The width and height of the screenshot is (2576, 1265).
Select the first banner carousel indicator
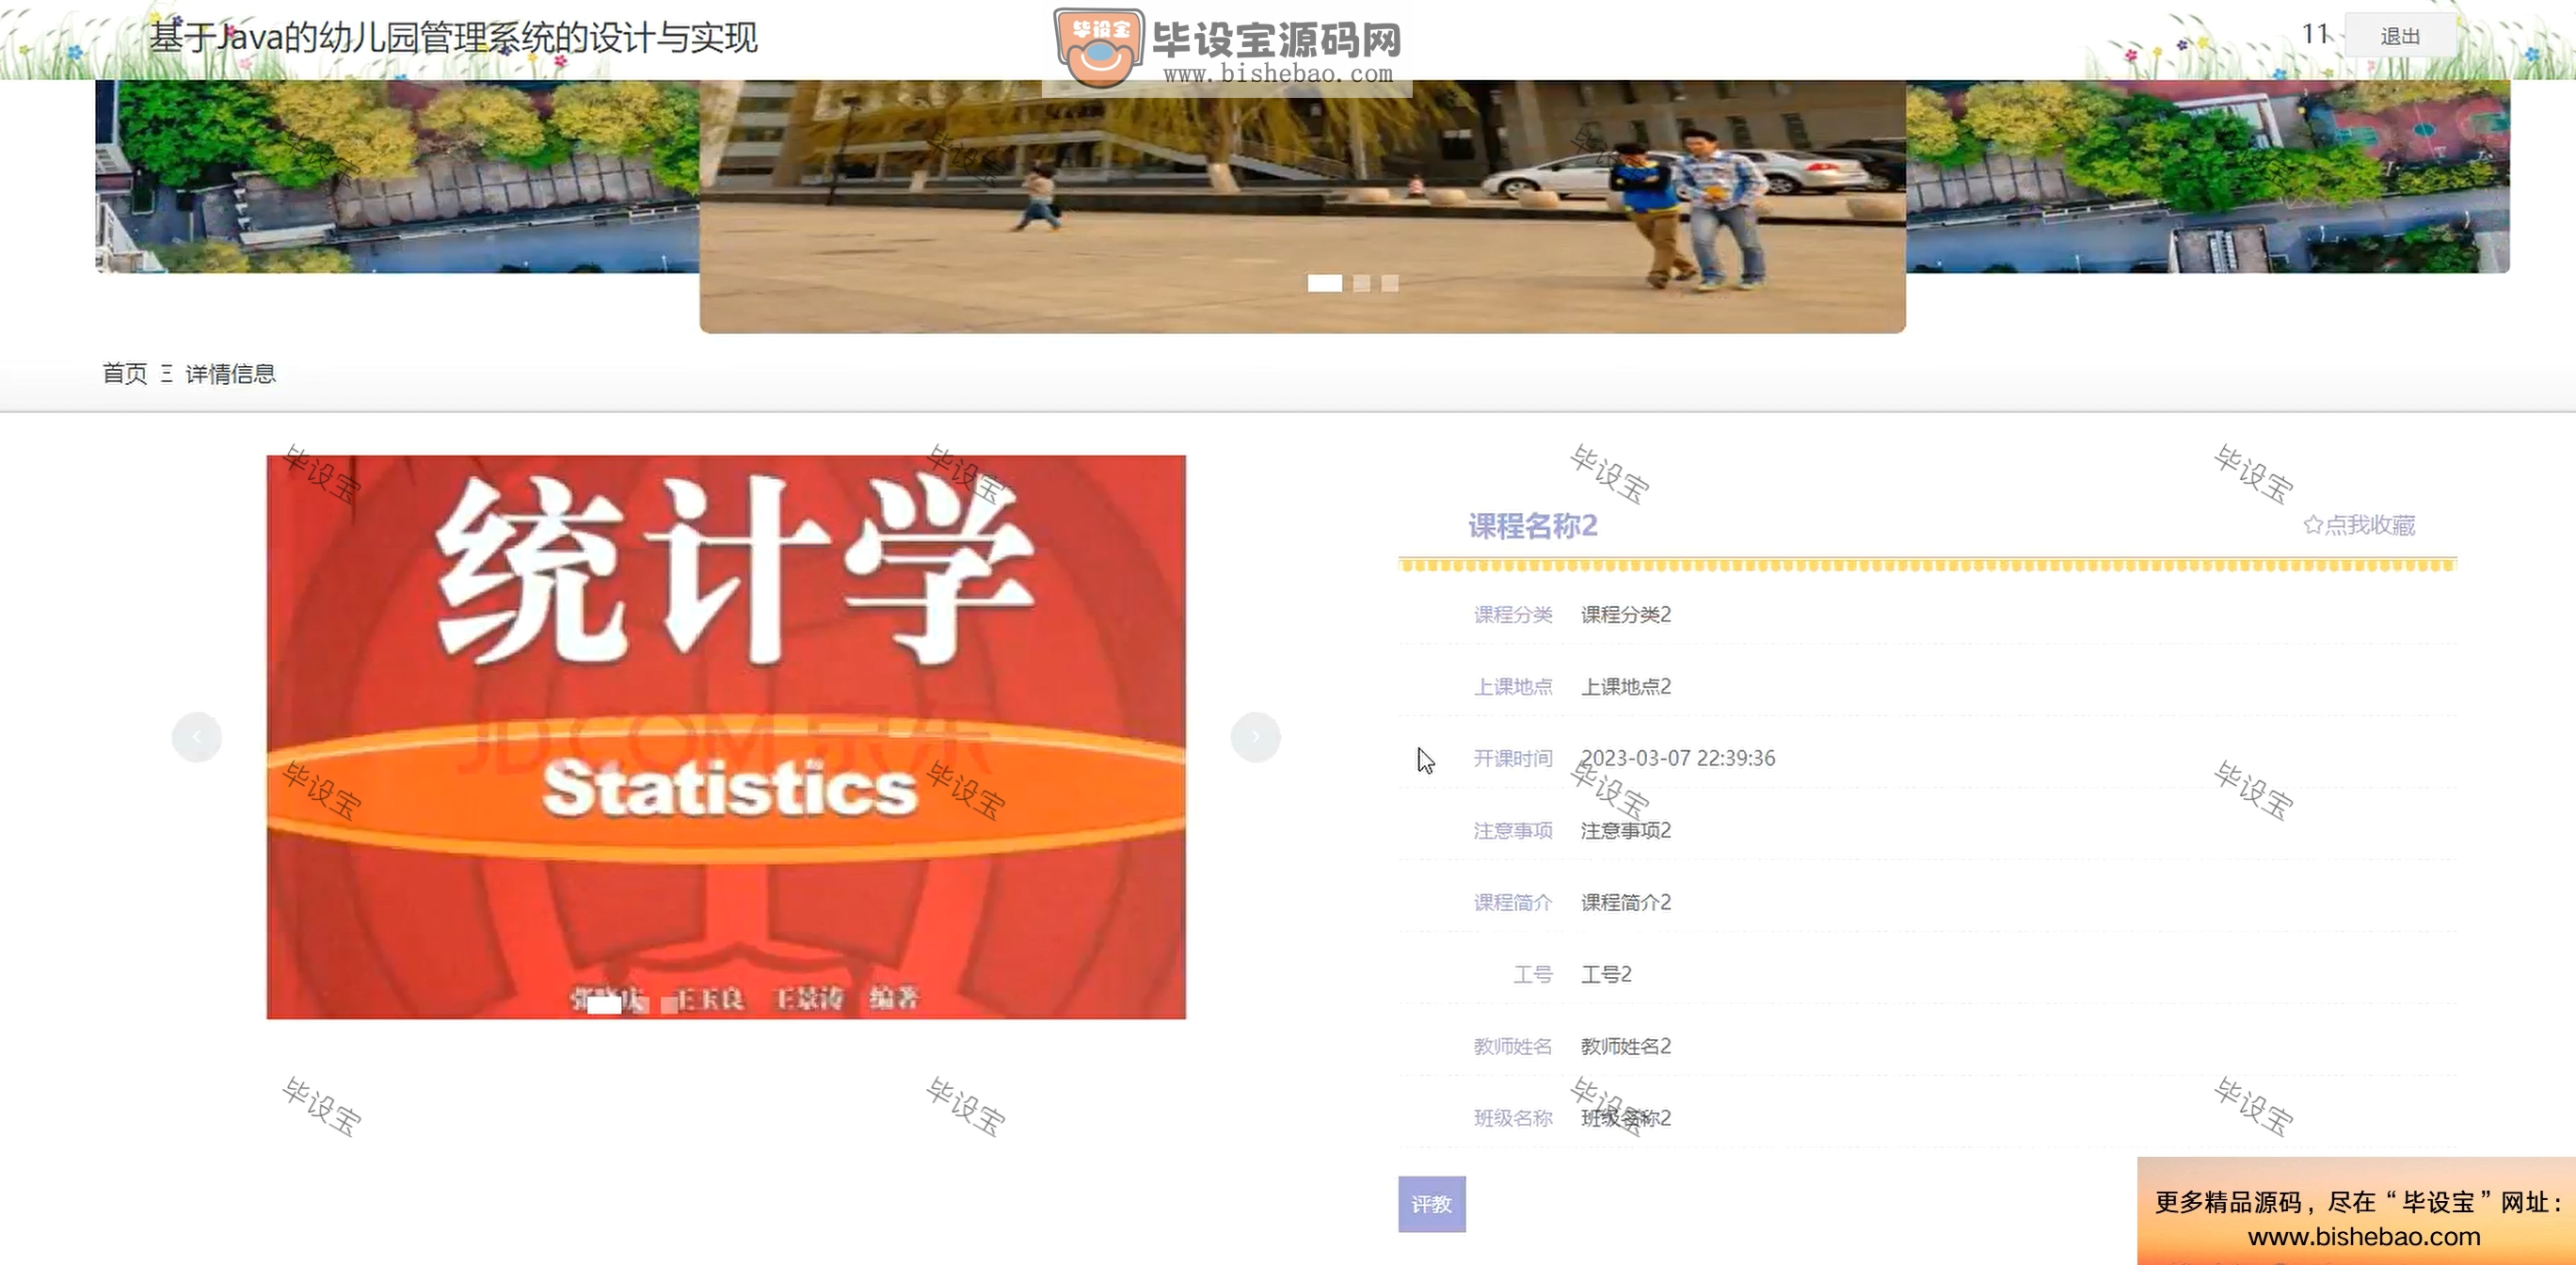pyautogui.click(x=1324, y=283)
